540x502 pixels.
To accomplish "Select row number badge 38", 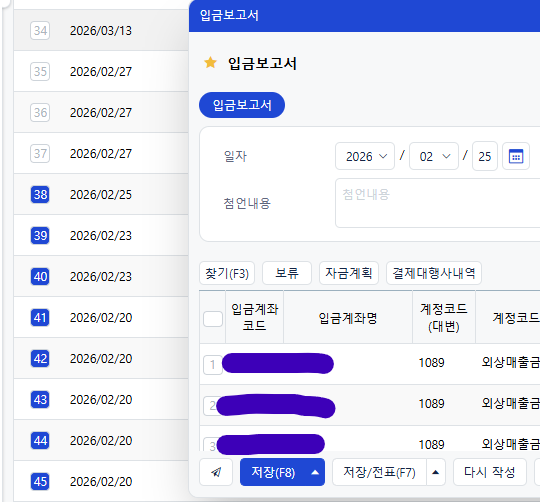I will point(40,195).
